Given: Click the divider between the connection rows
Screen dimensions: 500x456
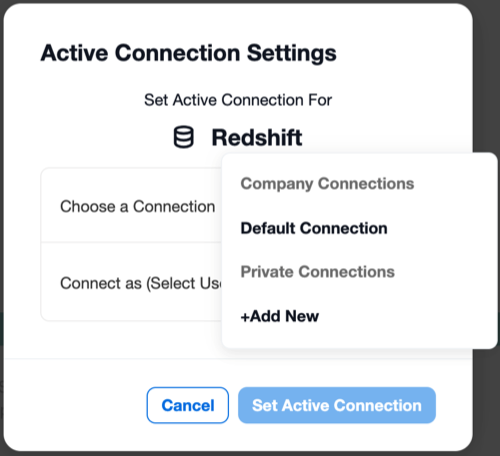Looking at the screenshot, I should pos(131,243).
